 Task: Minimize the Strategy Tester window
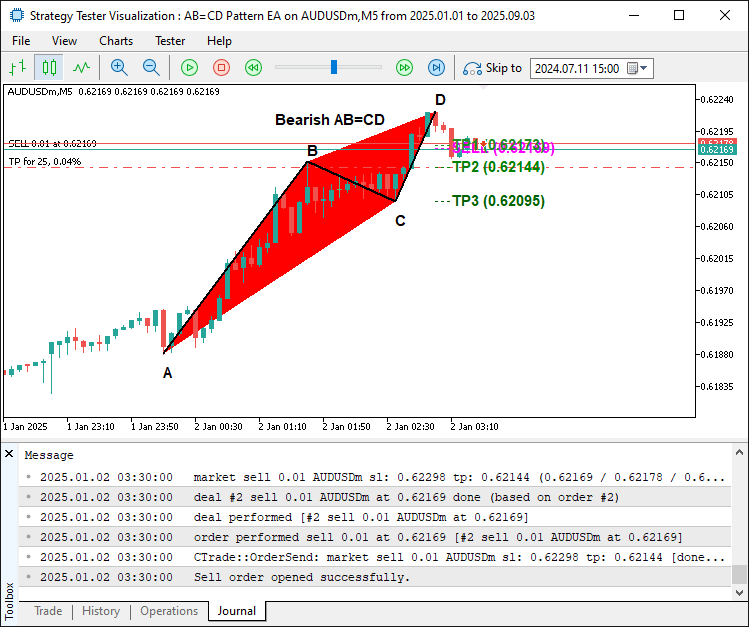(634, 15)
